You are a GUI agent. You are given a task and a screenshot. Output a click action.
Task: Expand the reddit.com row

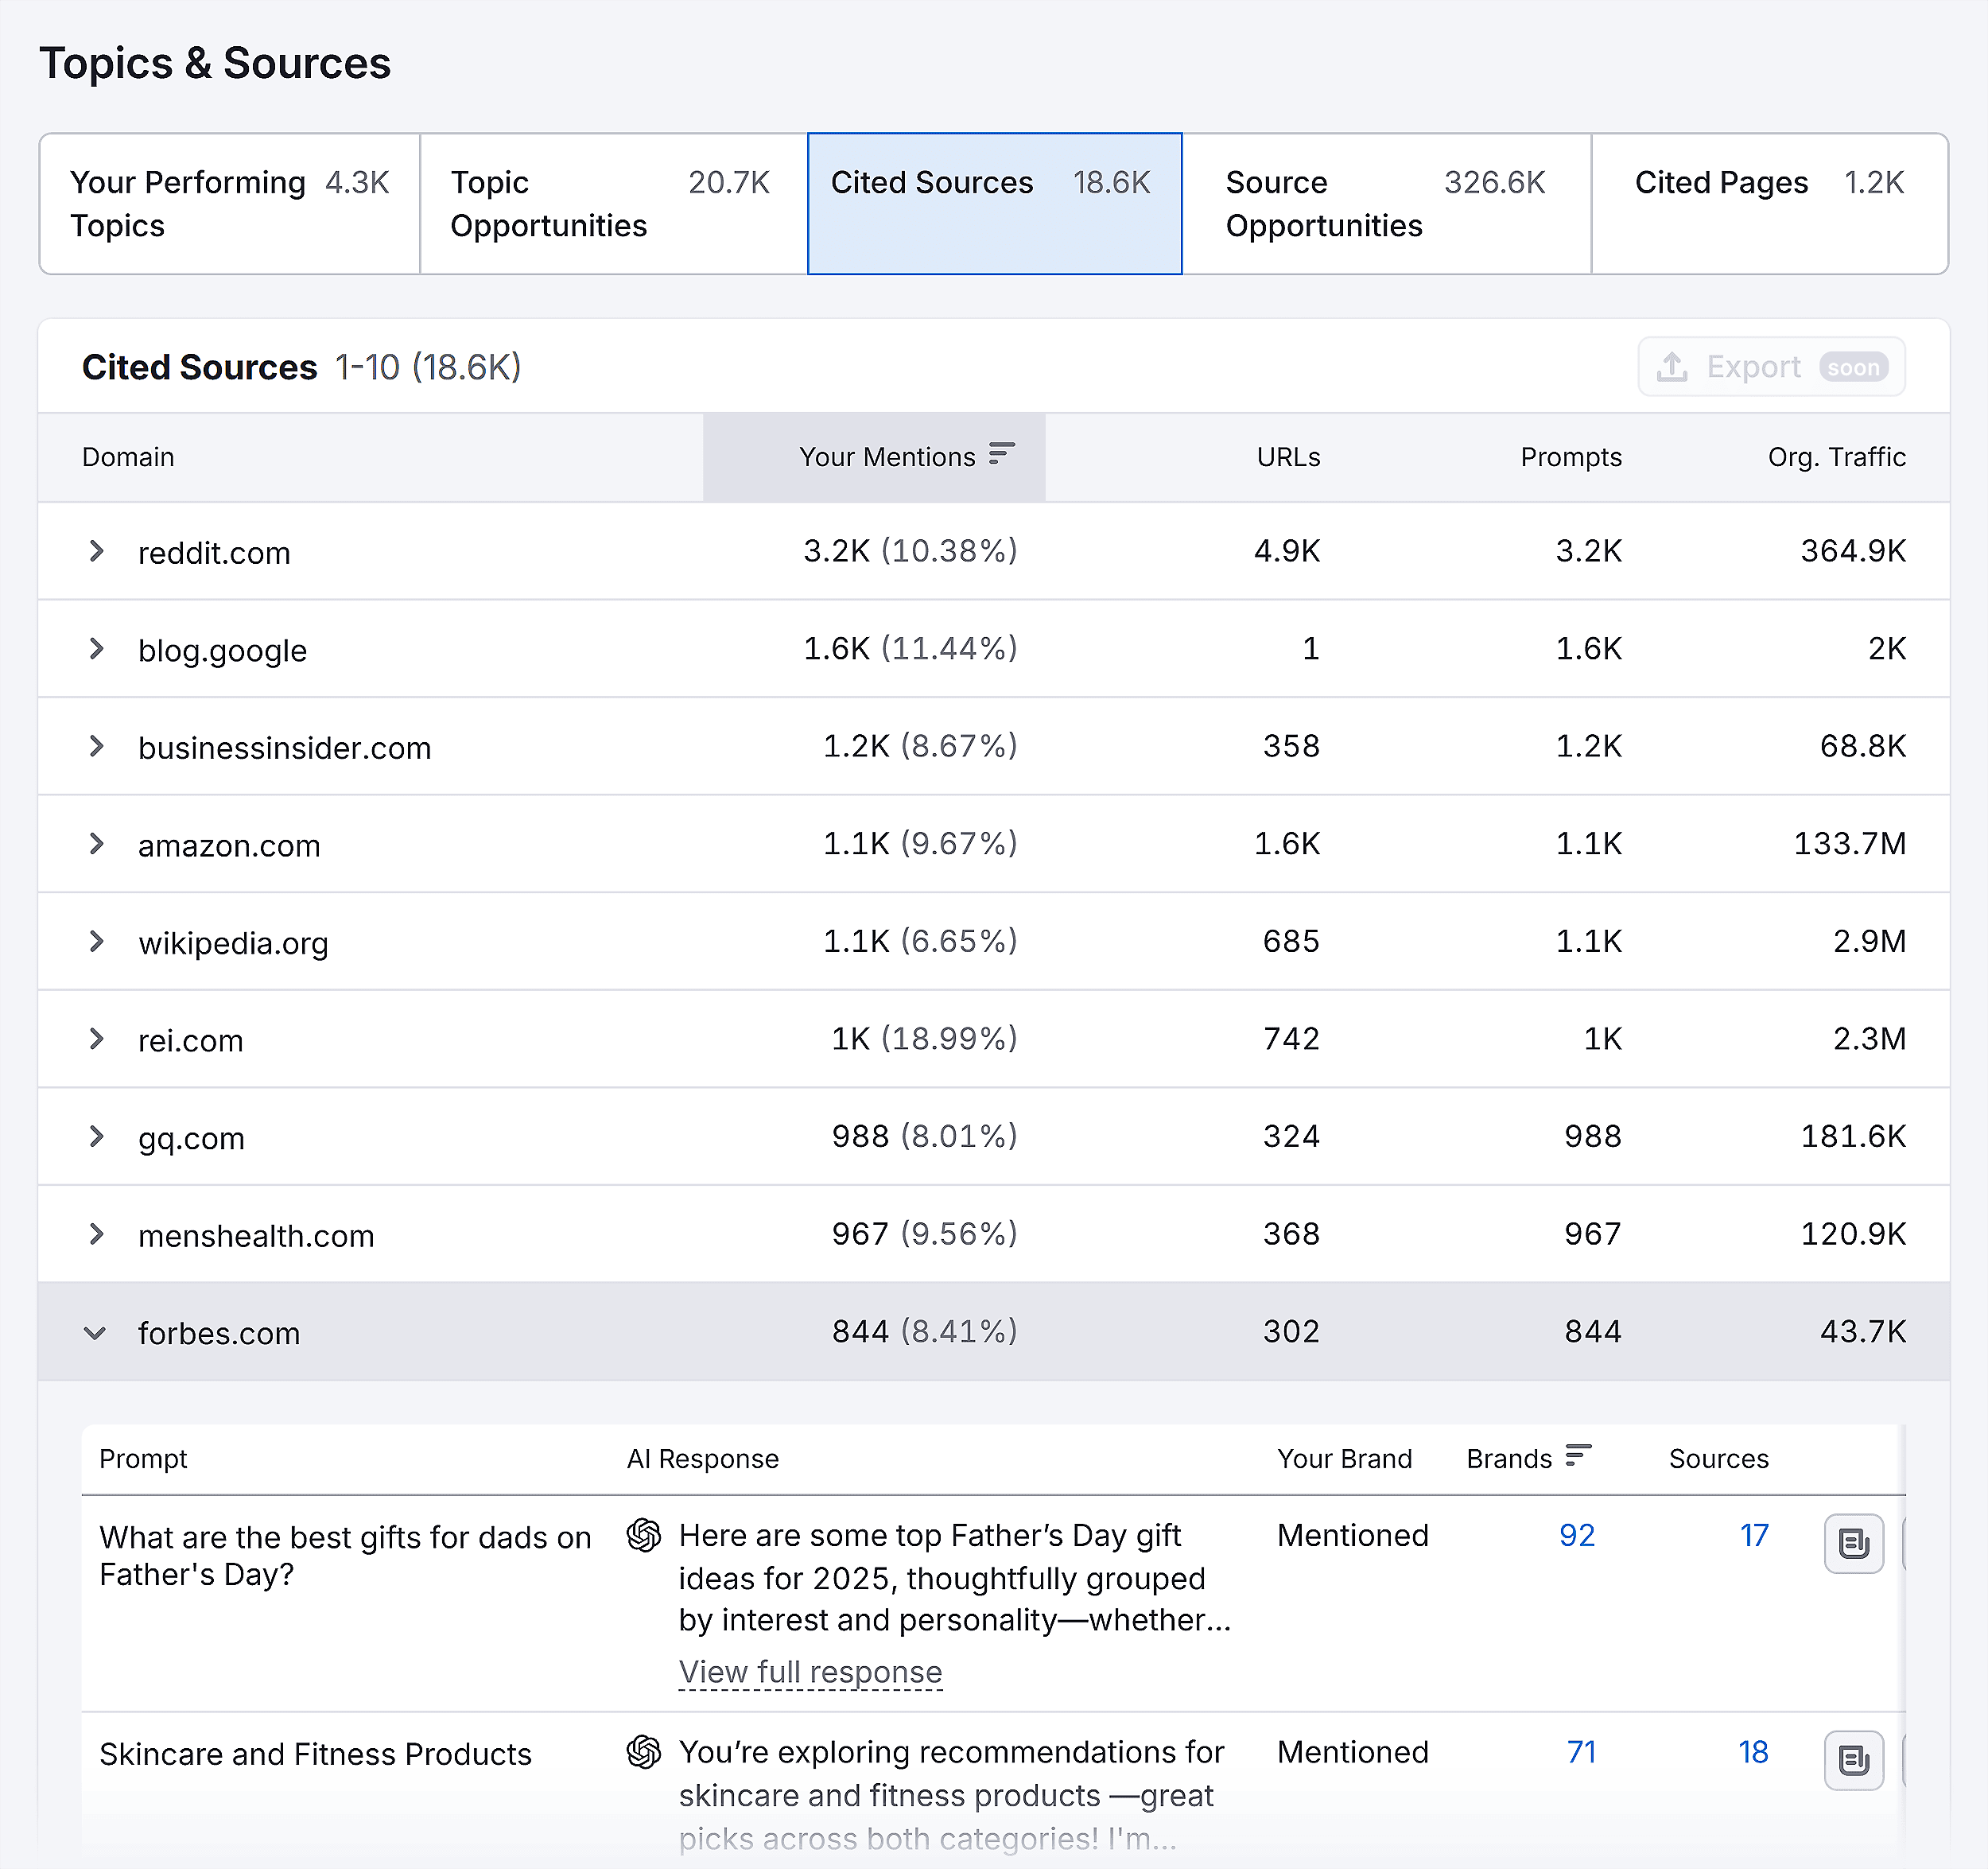tap(96, 551)
